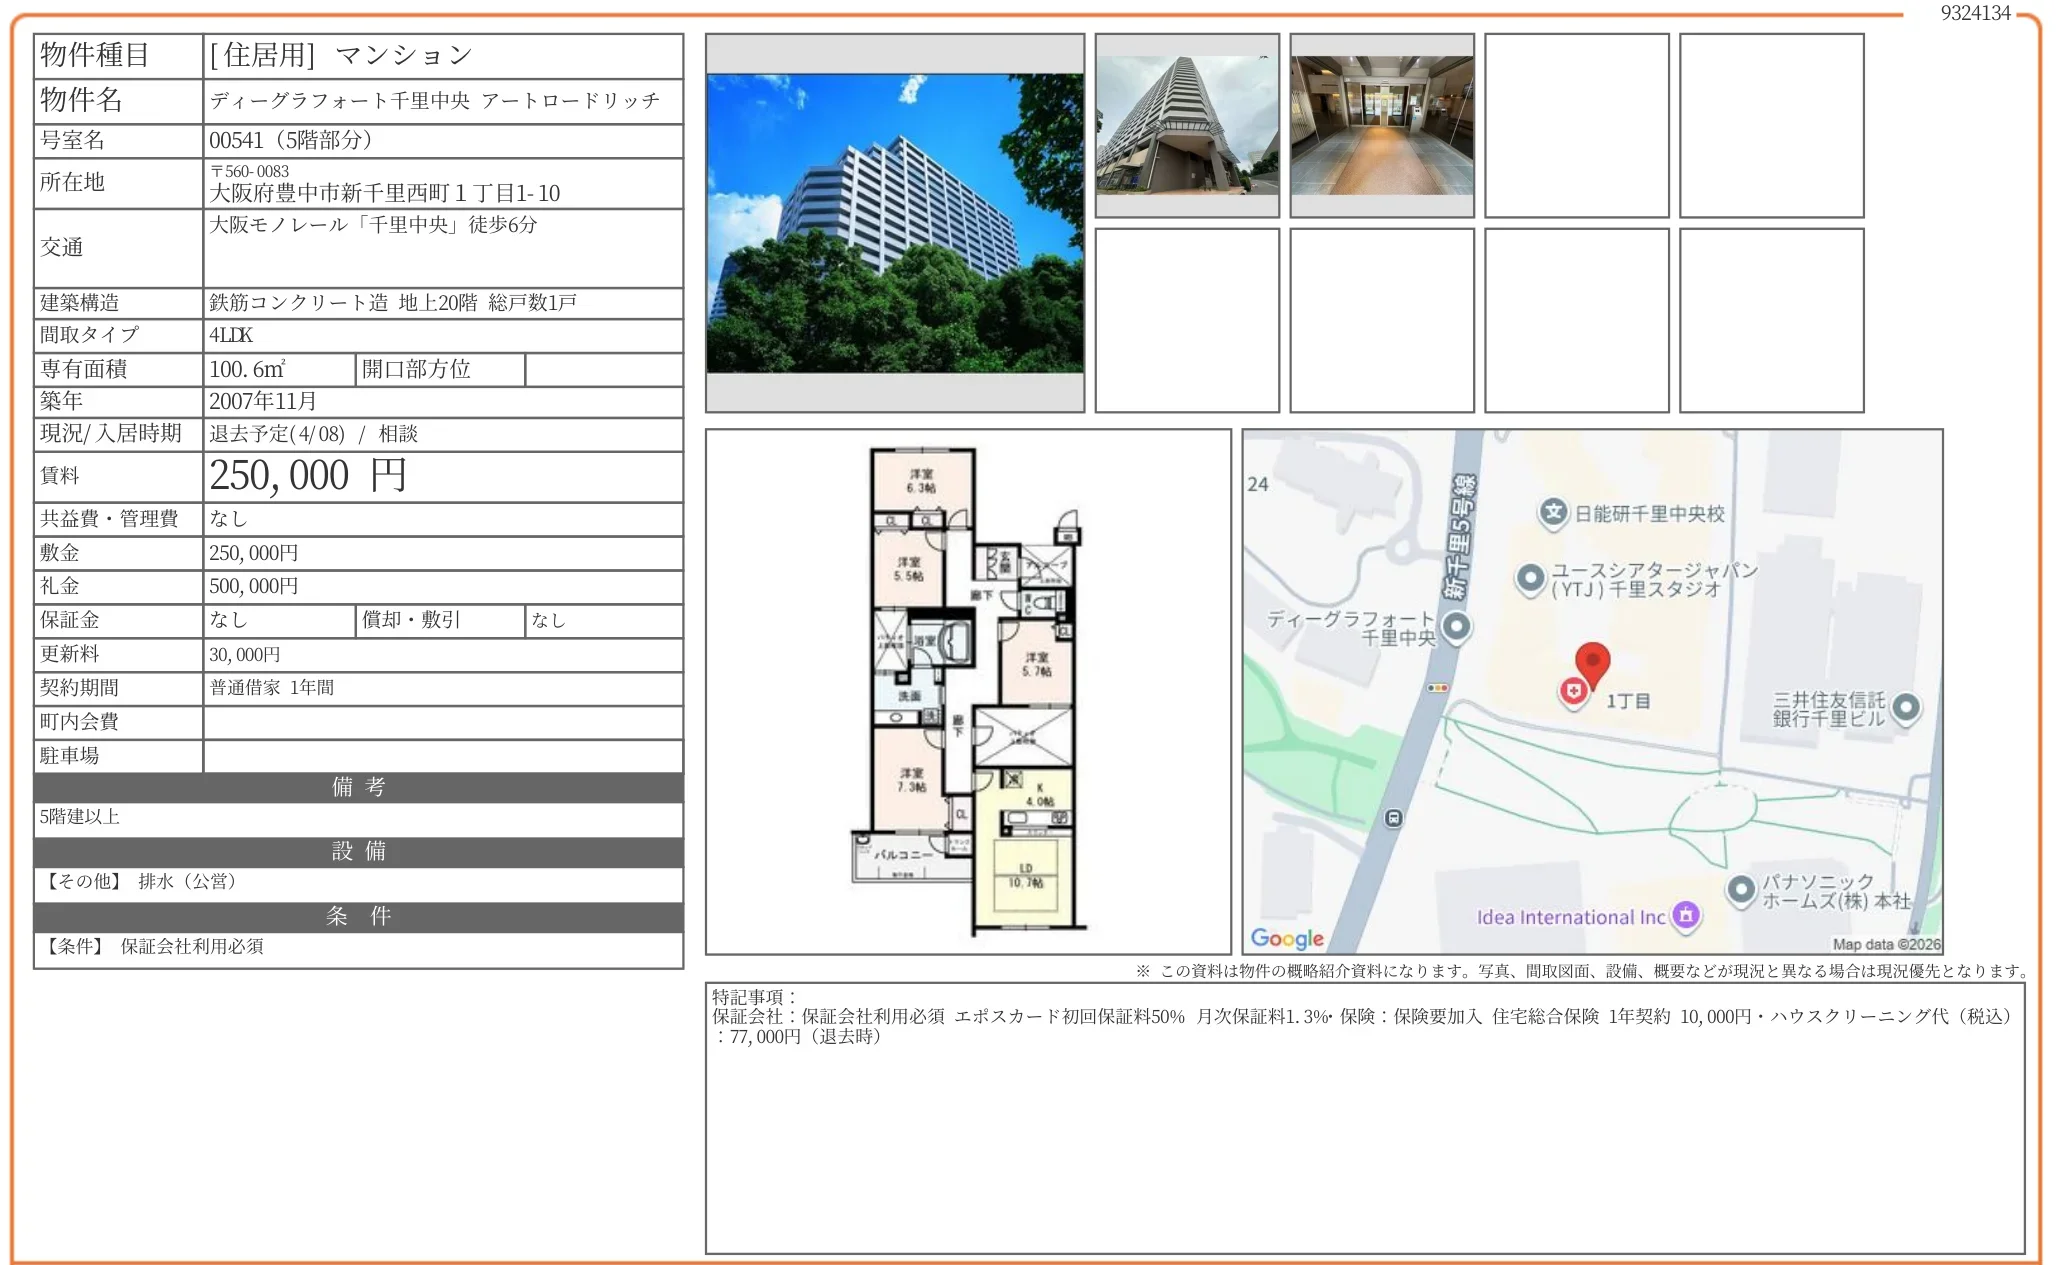Screen dimensions: 2056x1265
Task: Click the 備考 section header
Action: 358,787
